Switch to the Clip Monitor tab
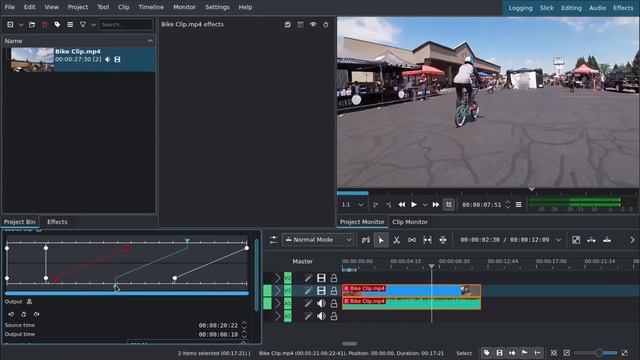The height and width of the screenshot is (360, 640). pos(410,222)
